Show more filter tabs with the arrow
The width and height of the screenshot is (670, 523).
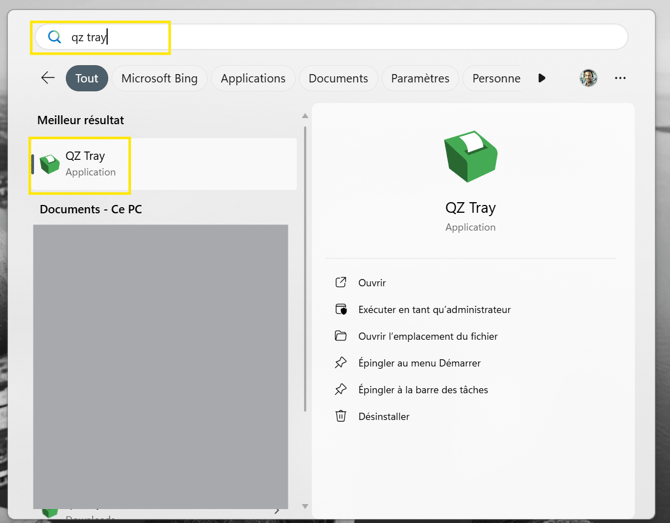click(x=542, y=78)
